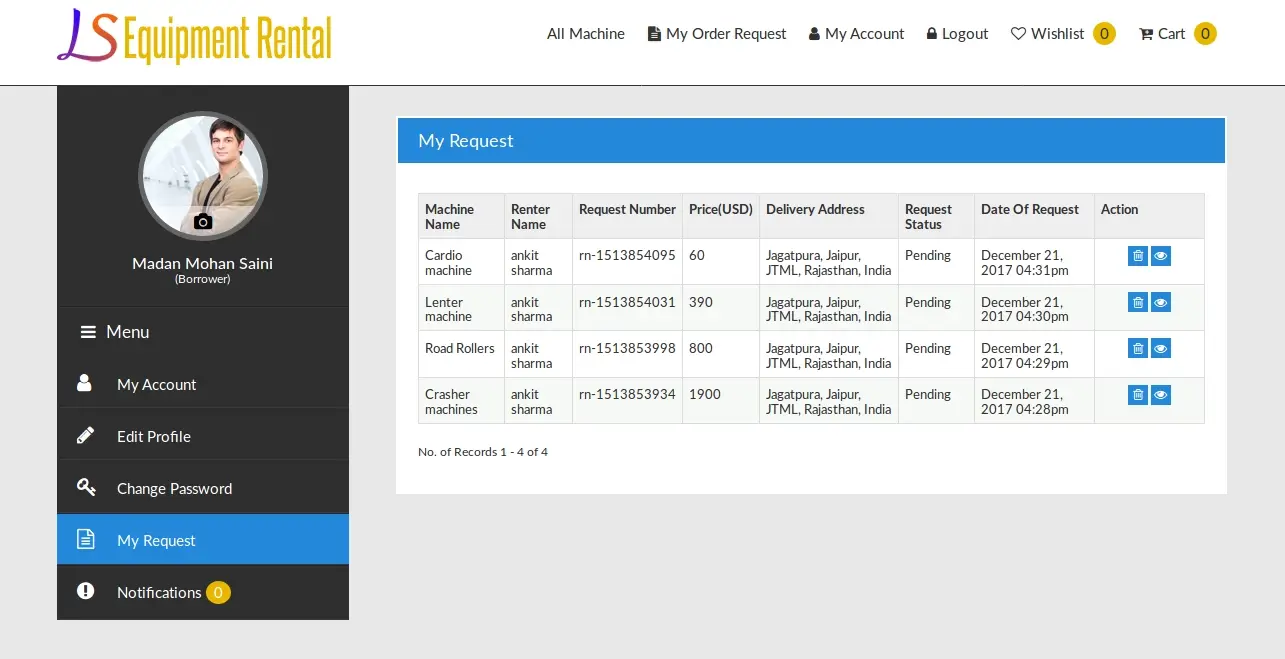The image size is (1285, 659).
Task: Delete the Cardio machine request
Action: (1138, 256)
